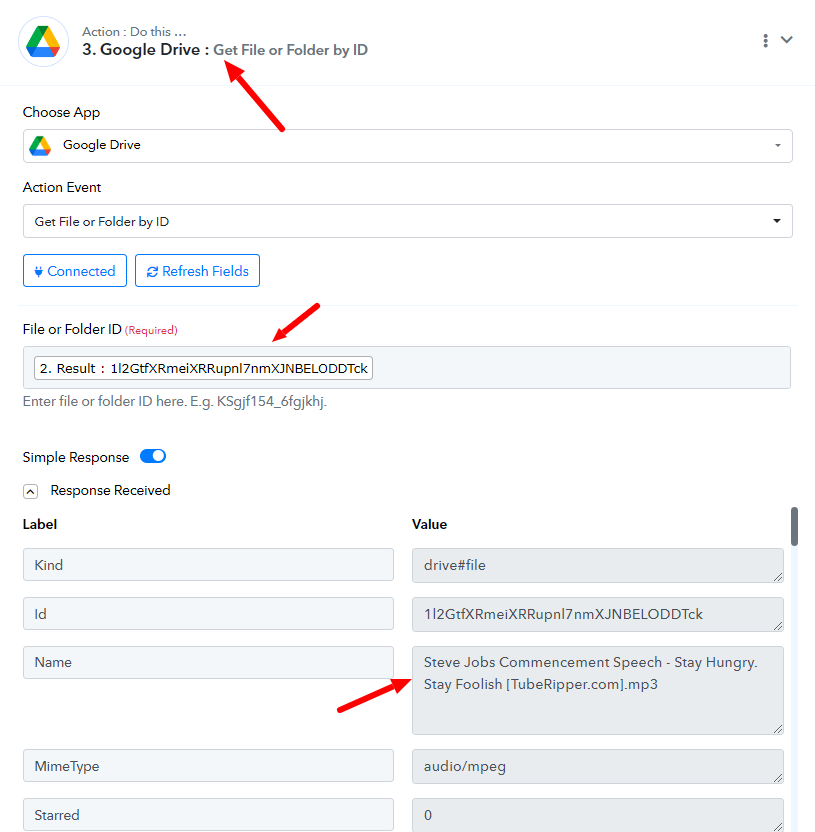Toggle the Simple Response switch
The image size is (815, 832).
[x=153, y=456]
